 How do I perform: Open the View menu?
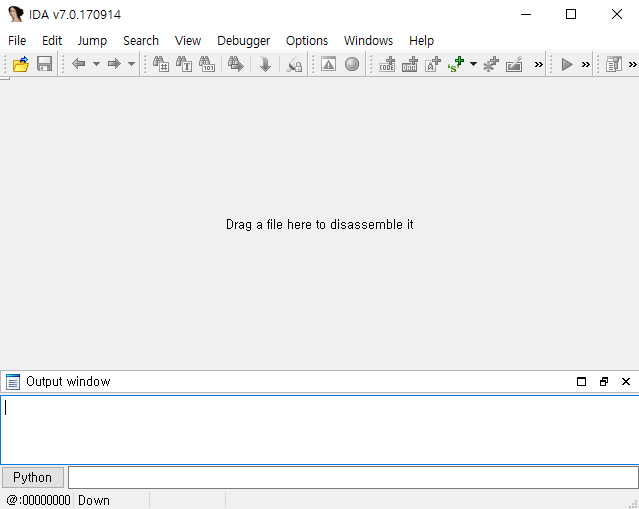click(188, 41)
